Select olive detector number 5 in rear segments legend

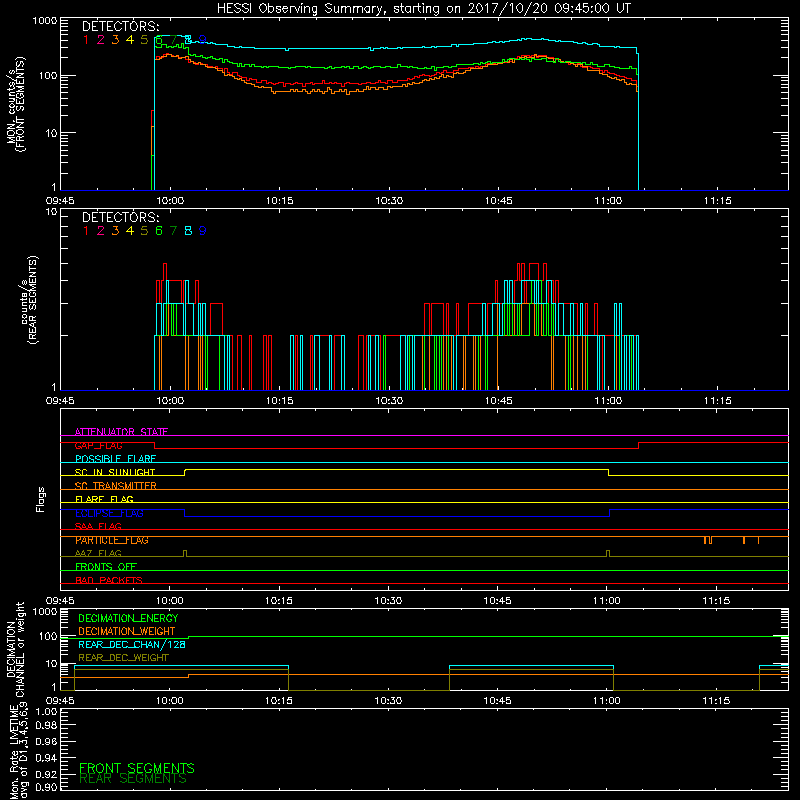coord(144,231)
